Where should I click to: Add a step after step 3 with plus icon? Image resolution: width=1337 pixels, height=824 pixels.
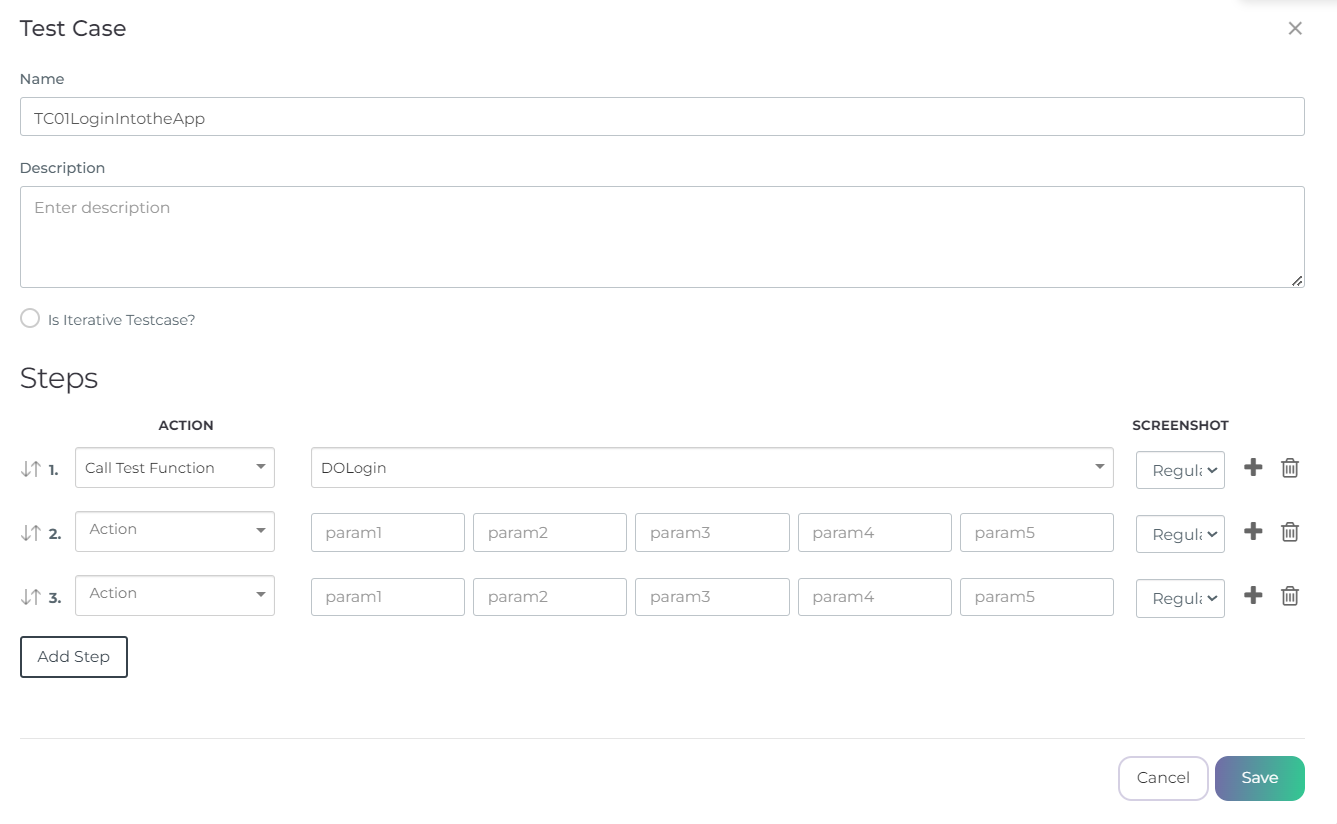click(1253, 595)
